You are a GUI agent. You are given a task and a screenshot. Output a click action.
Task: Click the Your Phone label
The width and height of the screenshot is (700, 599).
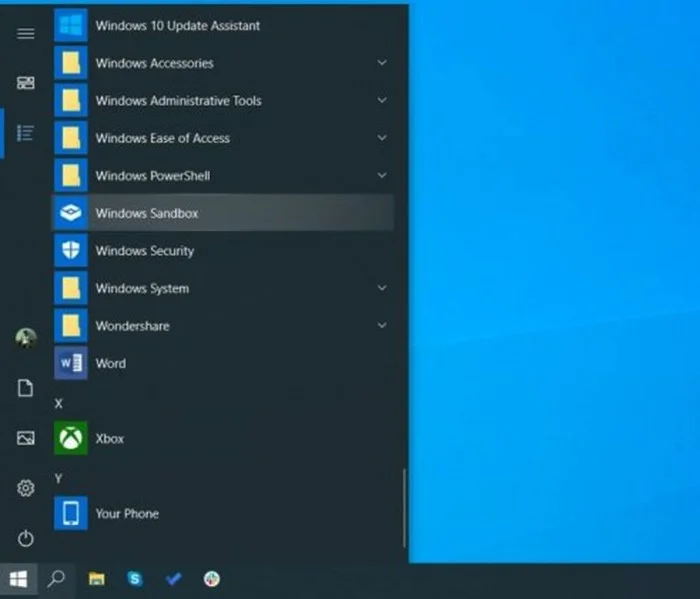[x=127, y=514]
